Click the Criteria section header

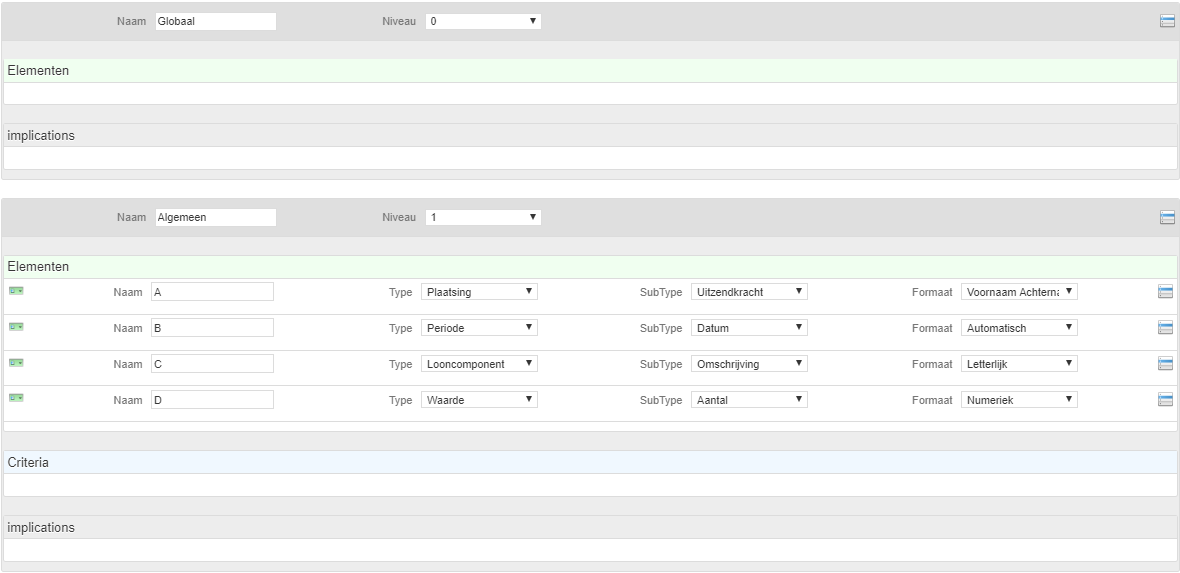pos(590,462)
